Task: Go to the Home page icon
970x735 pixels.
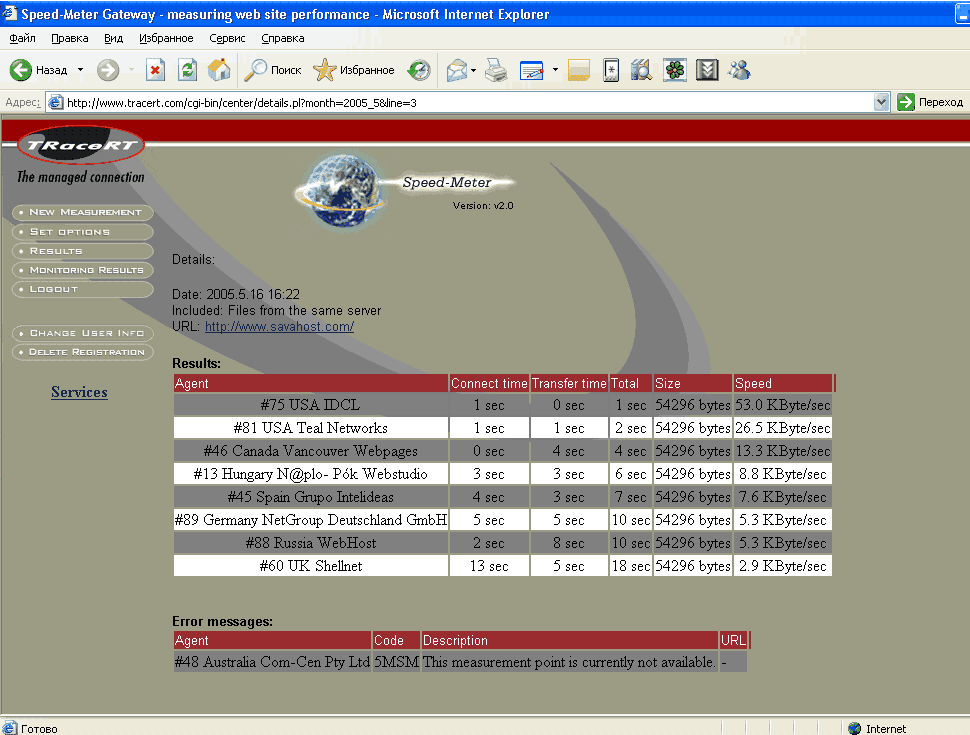Action: coord(219,70)
